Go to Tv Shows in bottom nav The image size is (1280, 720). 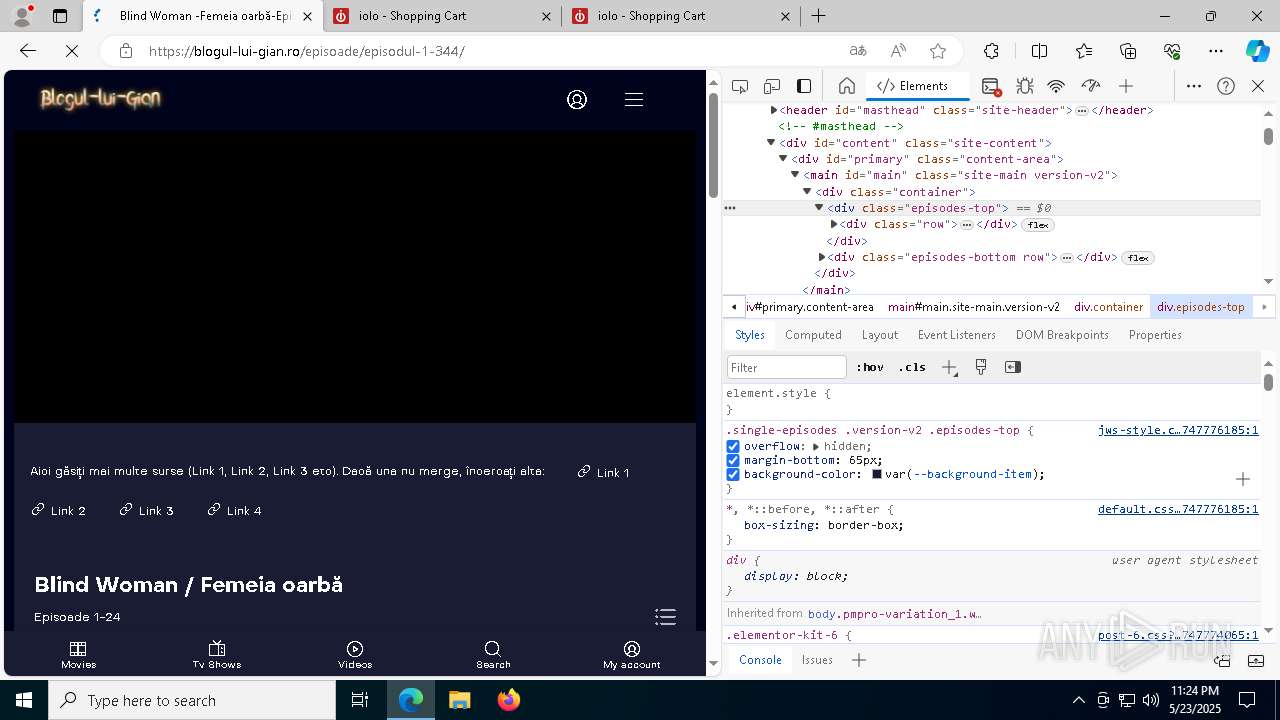pyautogui.click(x=217, y=655)
